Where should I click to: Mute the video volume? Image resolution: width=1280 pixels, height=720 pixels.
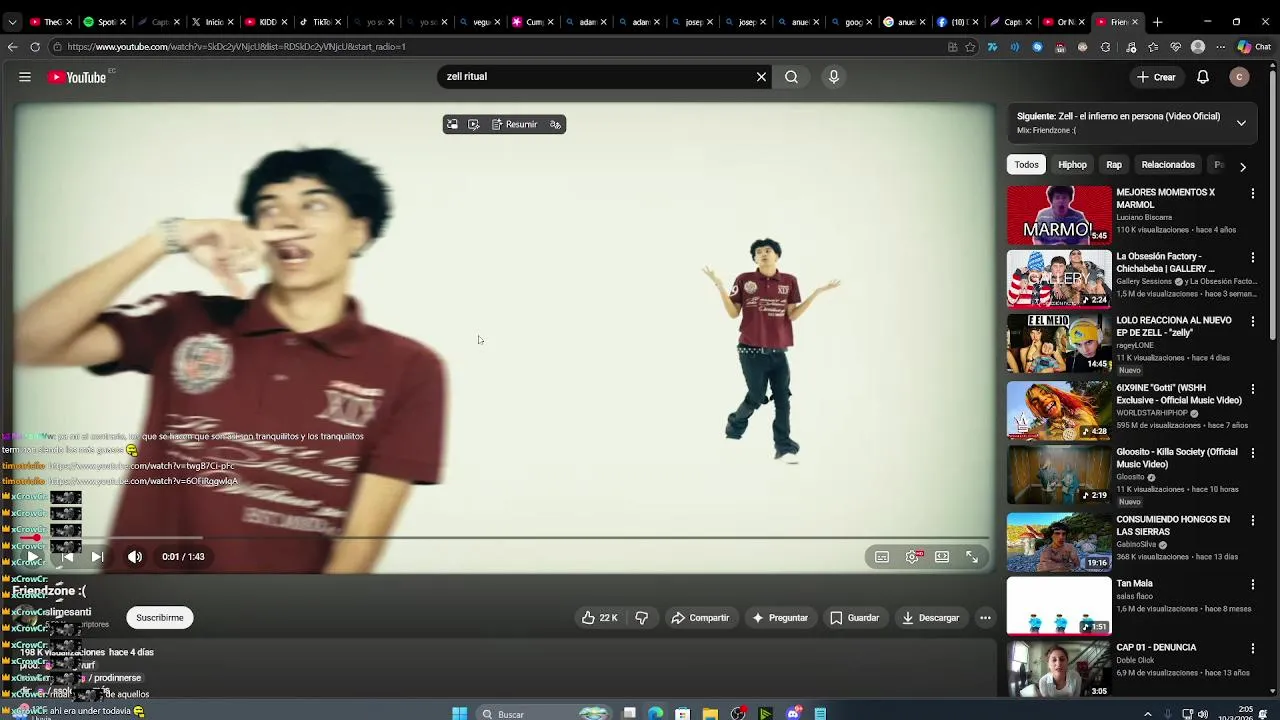(135, 557)
